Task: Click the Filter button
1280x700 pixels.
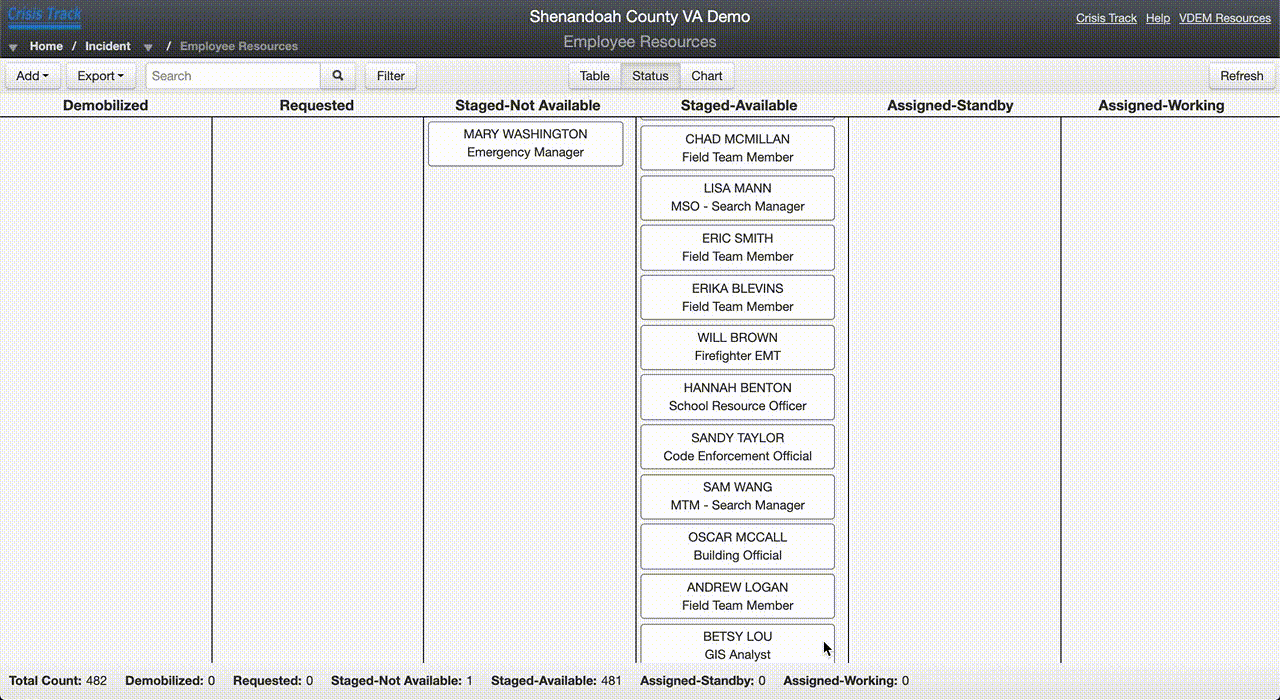Action: pos(390,75)
